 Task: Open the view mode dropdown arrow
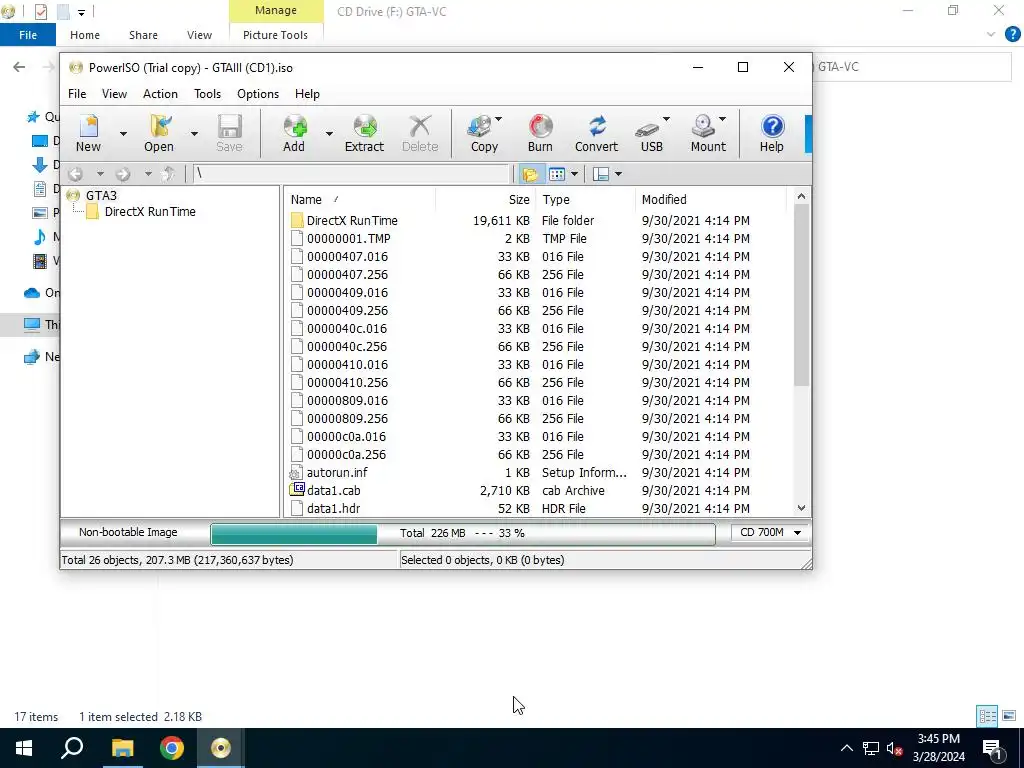(x=574, y=174)
